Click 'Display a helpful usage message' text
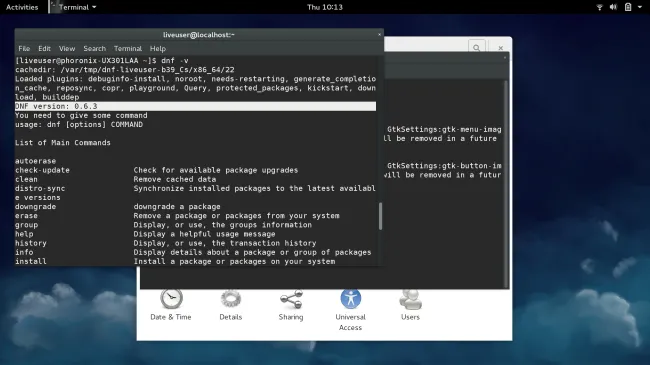The width and height of the screenshot is (650, 365). 204,234
